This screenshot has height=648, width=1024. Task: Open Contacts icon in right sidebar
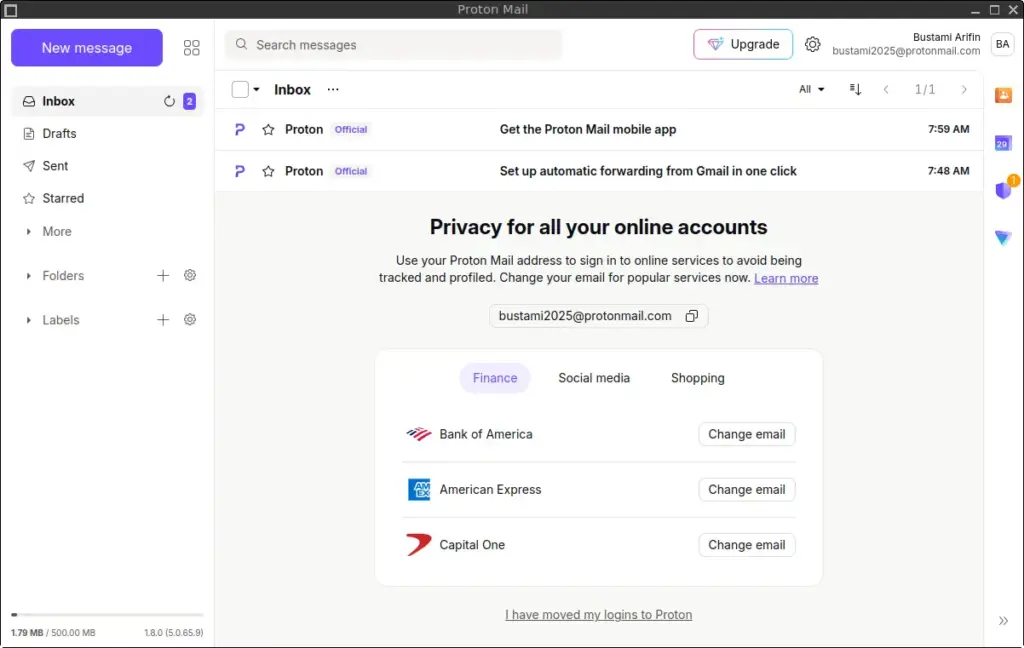click(x=1003, y=95)
